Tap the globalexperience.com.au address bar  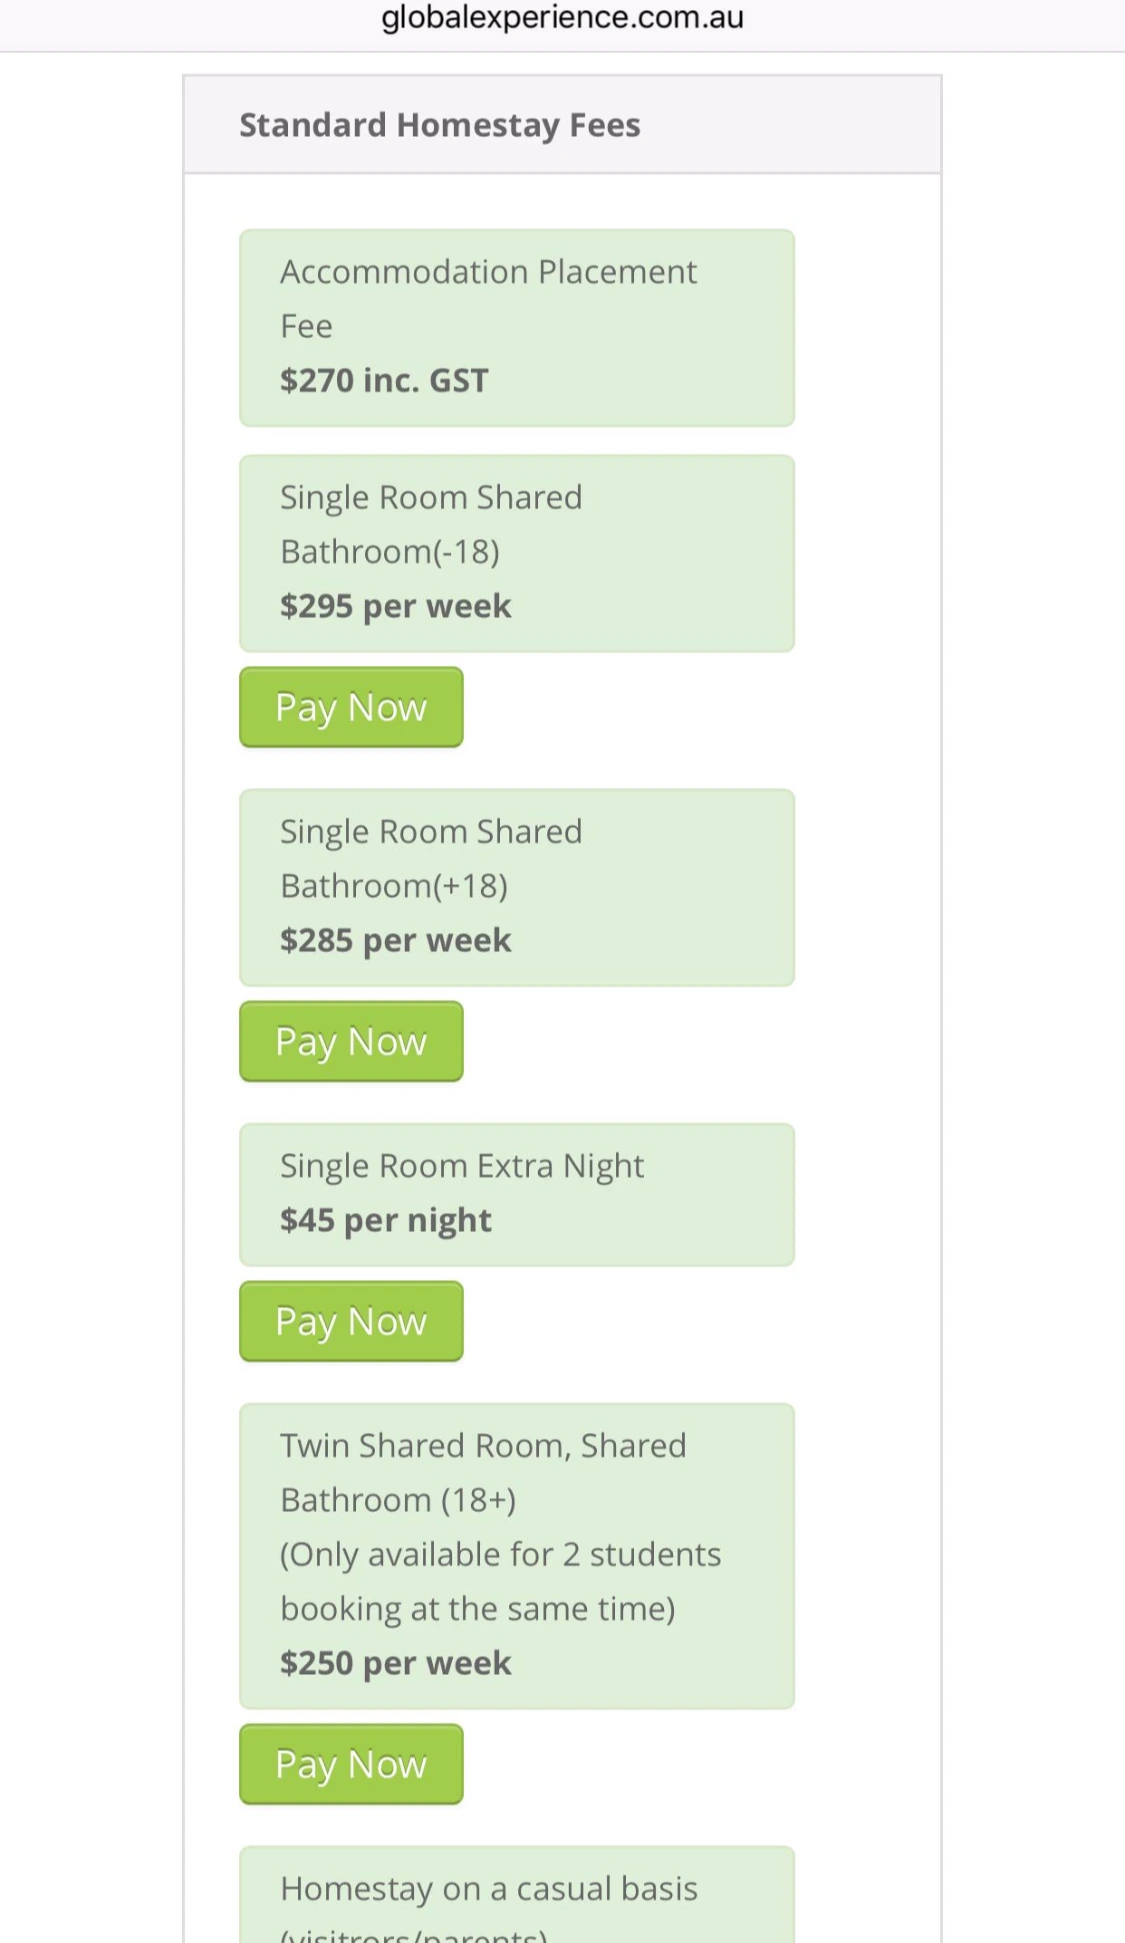click(562, 18)
